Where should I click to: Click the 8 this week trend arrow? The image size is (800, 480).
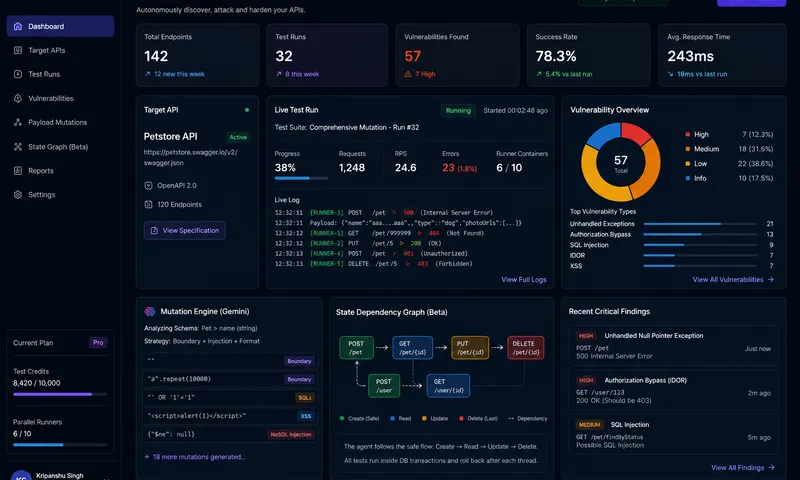[279, 74]
